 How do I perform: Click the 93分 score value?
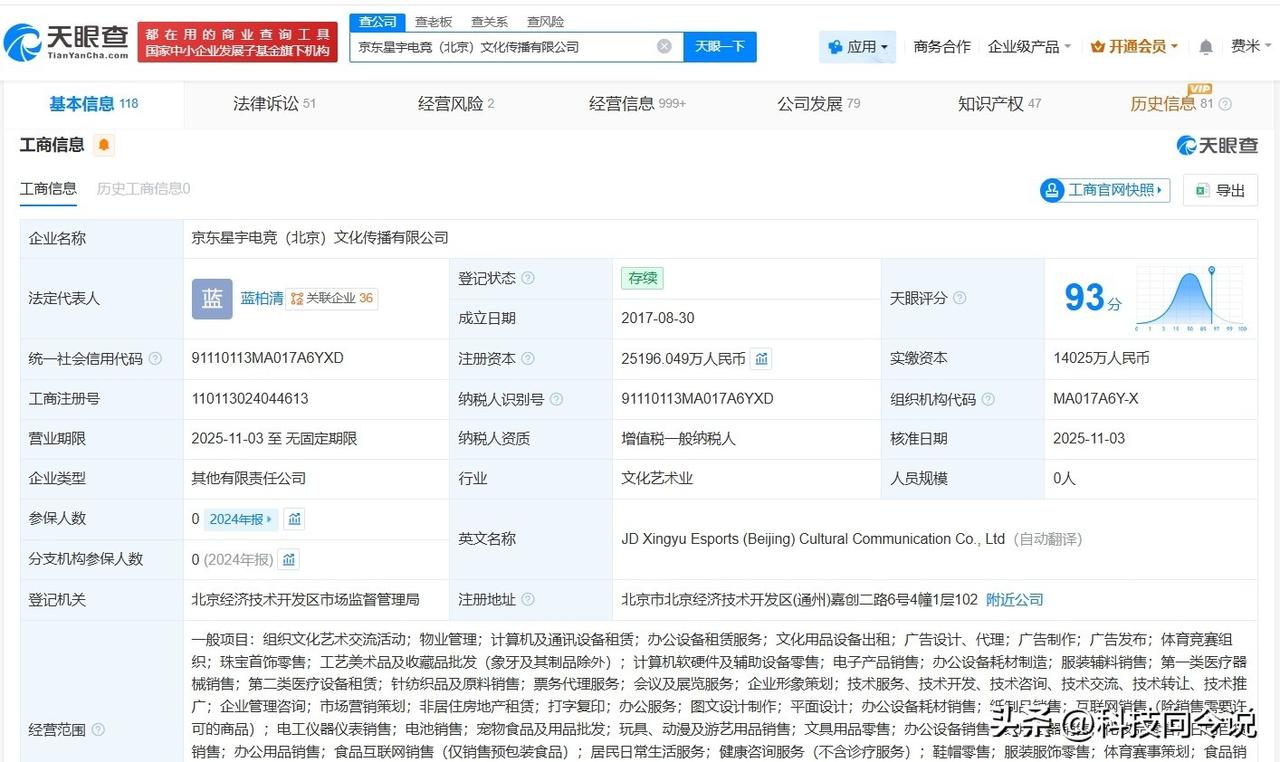coord(1092,298)
